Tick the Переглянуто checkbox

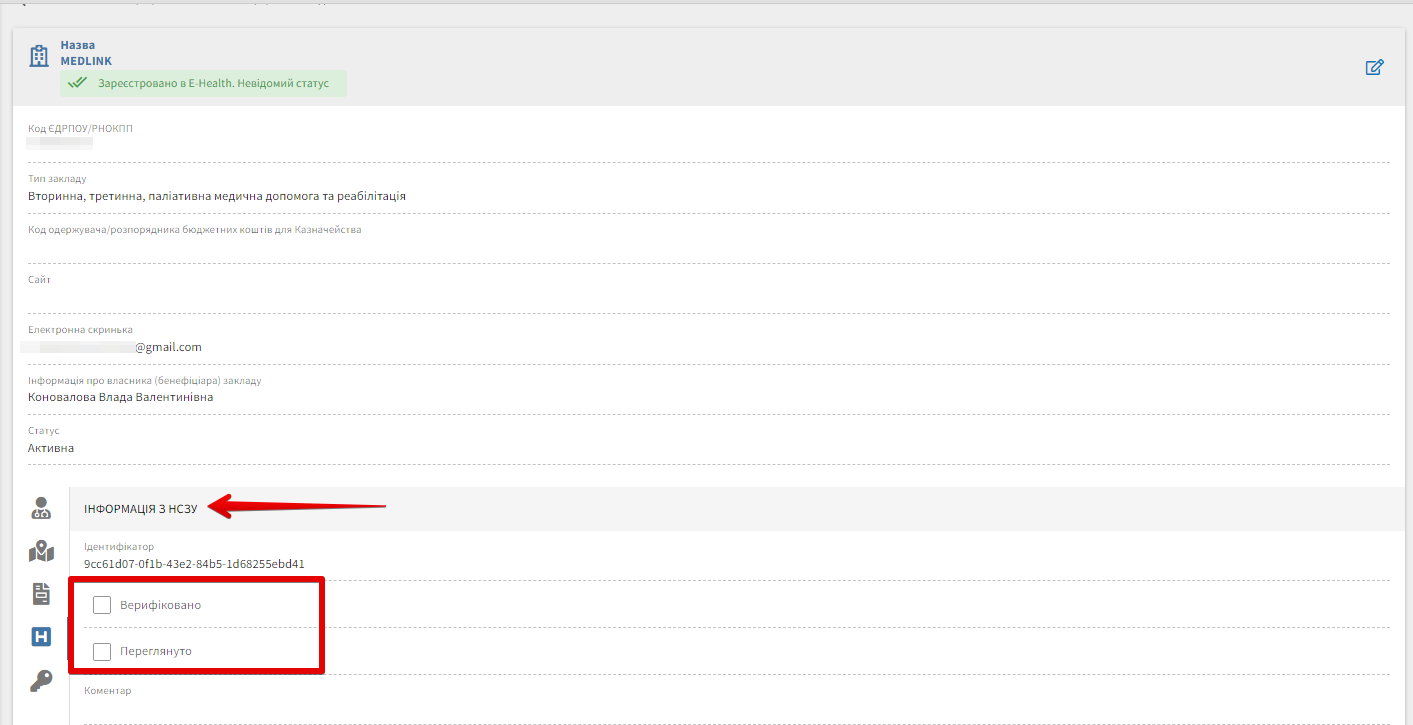tap(101, 652)
